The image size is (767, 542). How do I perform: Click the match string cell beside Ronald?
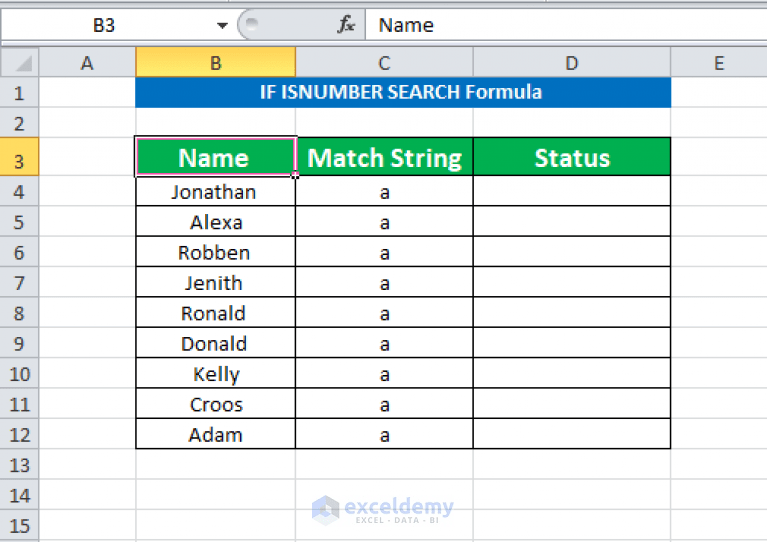tap(384, 313)
